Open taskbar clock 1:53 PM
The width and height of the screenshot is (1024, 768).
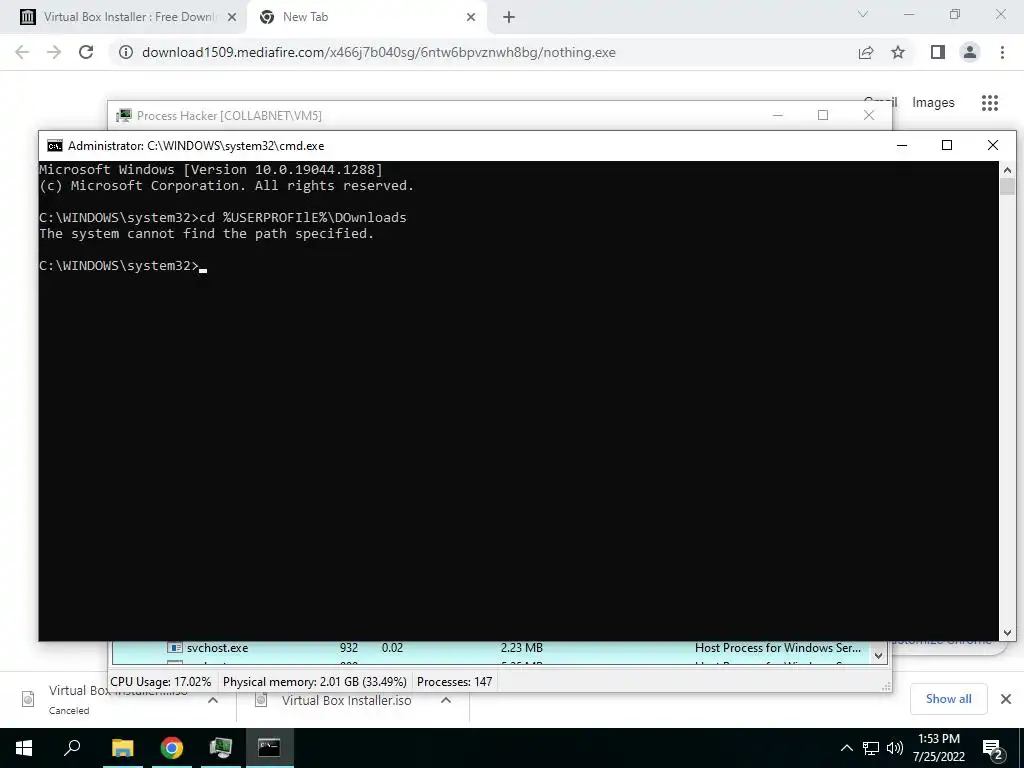[938, 748]
